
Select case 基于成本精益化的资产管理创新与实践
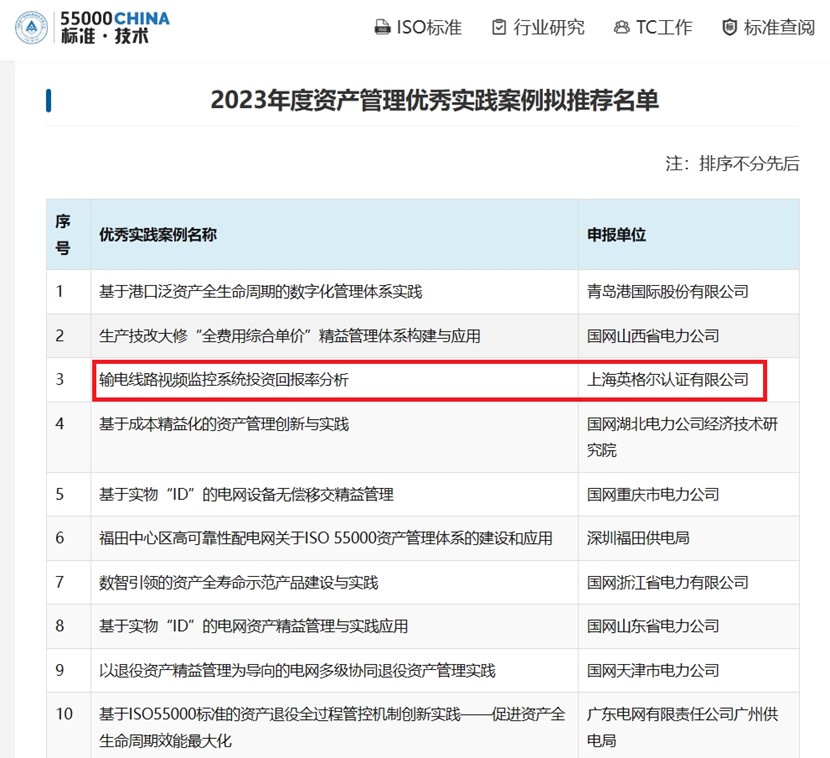[x=224, y=424]
